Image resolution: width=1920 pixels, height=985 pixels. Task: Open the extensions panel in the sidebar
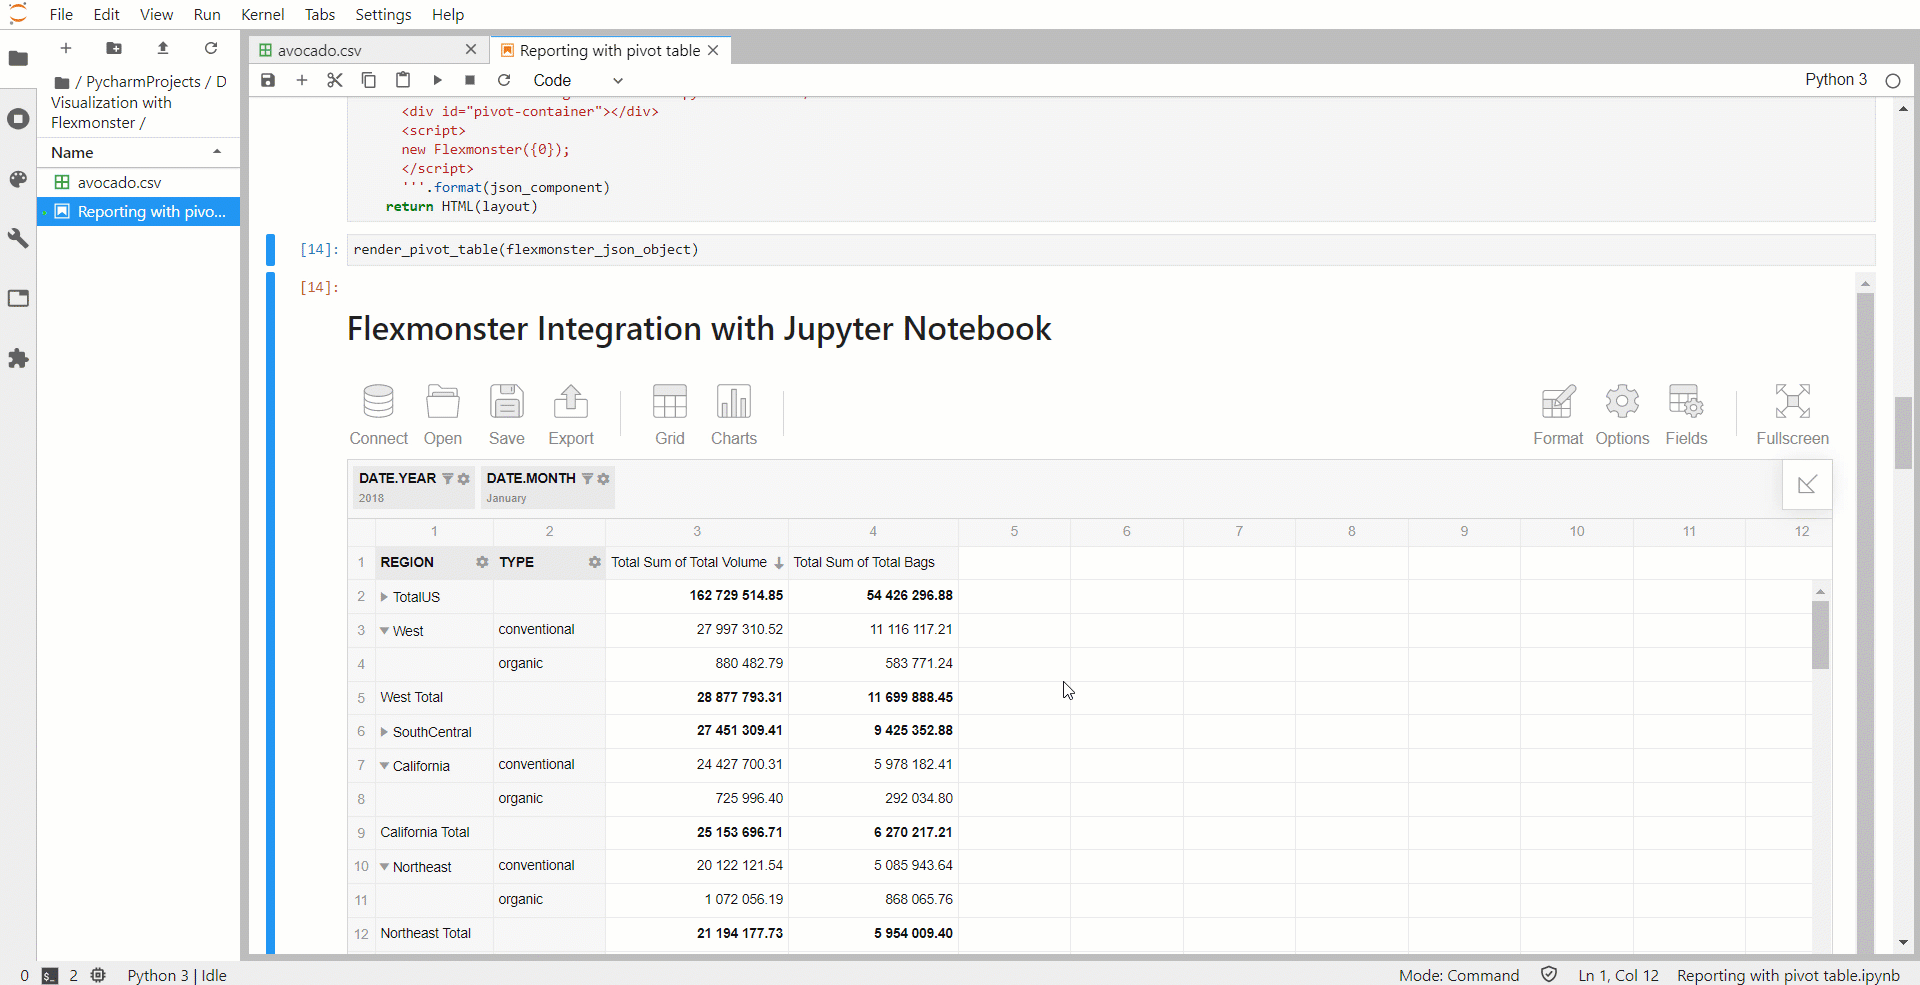coord(18,359)
